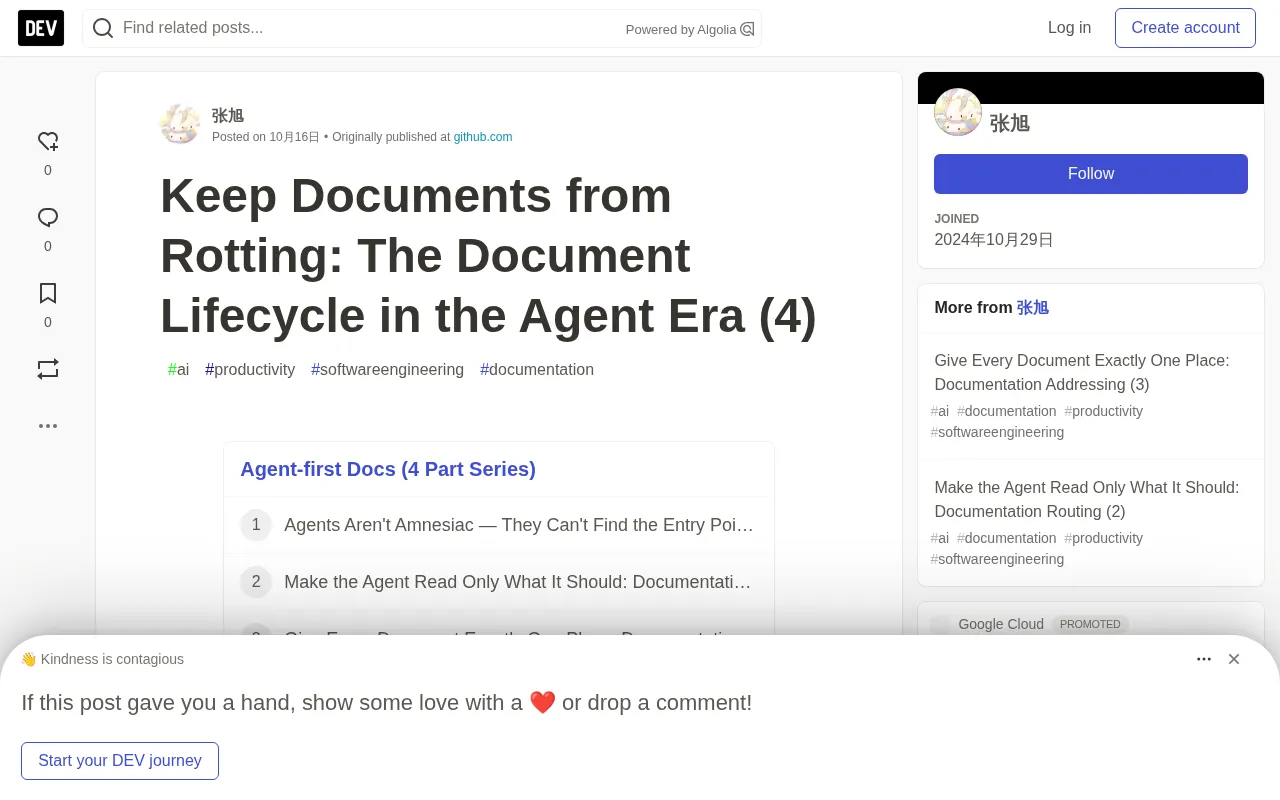Click Start your DEV journey button
Image resolution: width=1280 pixels, height=800 pixels.
[x=120, y=761]
